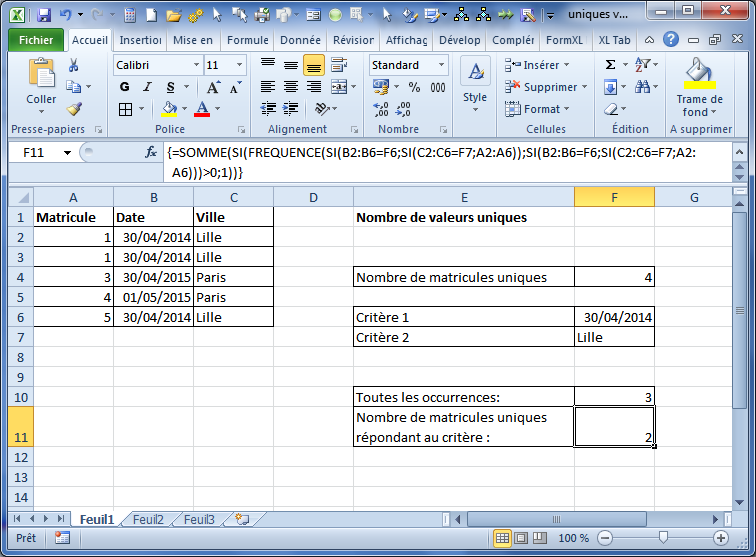
Task: Click the Format Painter brush icon
Action: click(x=74, y=109)
